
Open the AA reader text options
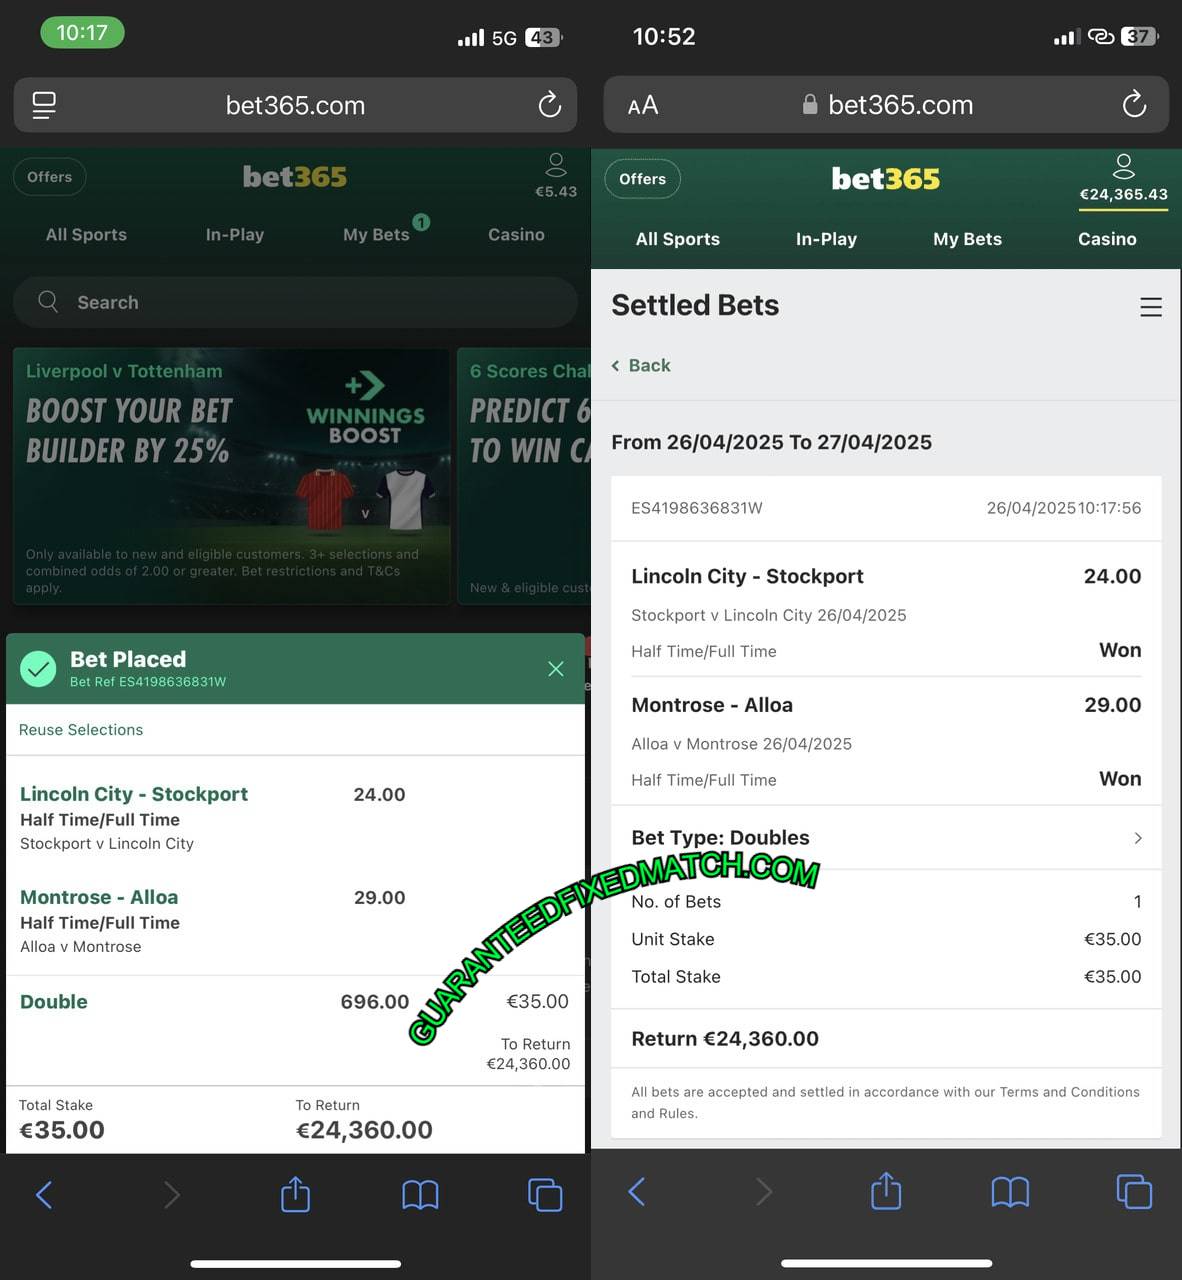coord(643,105)
